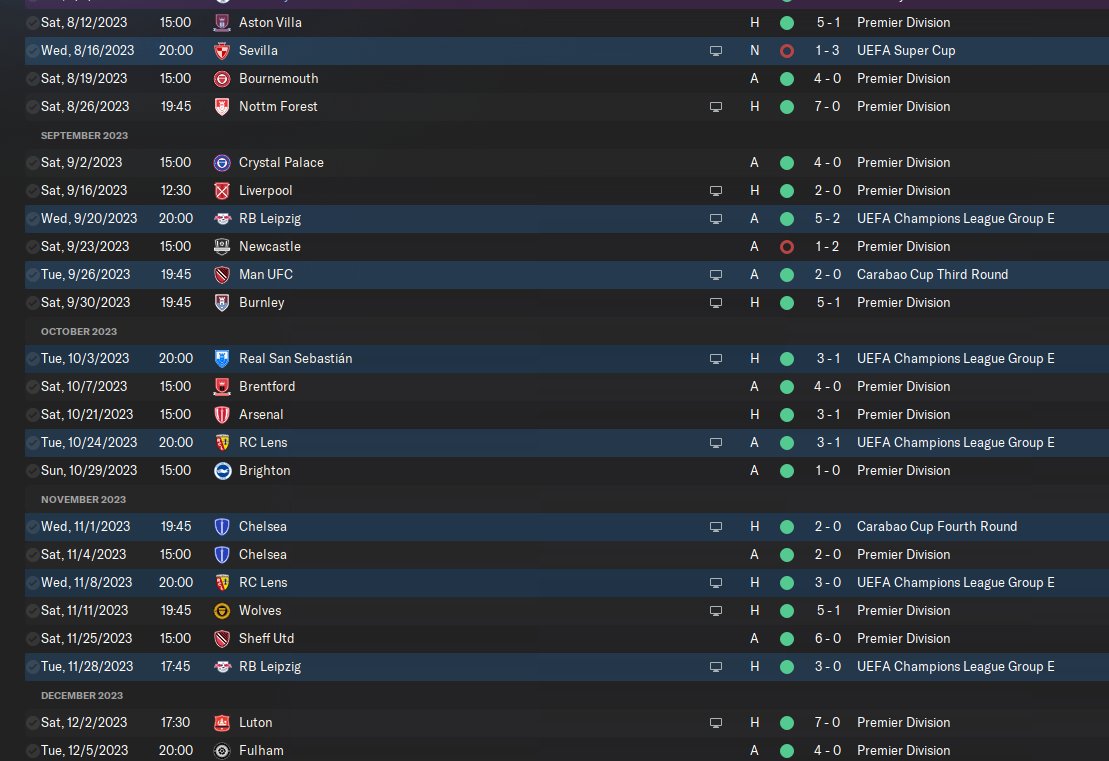Click the 1 - 0 score against Brighton

826,470
